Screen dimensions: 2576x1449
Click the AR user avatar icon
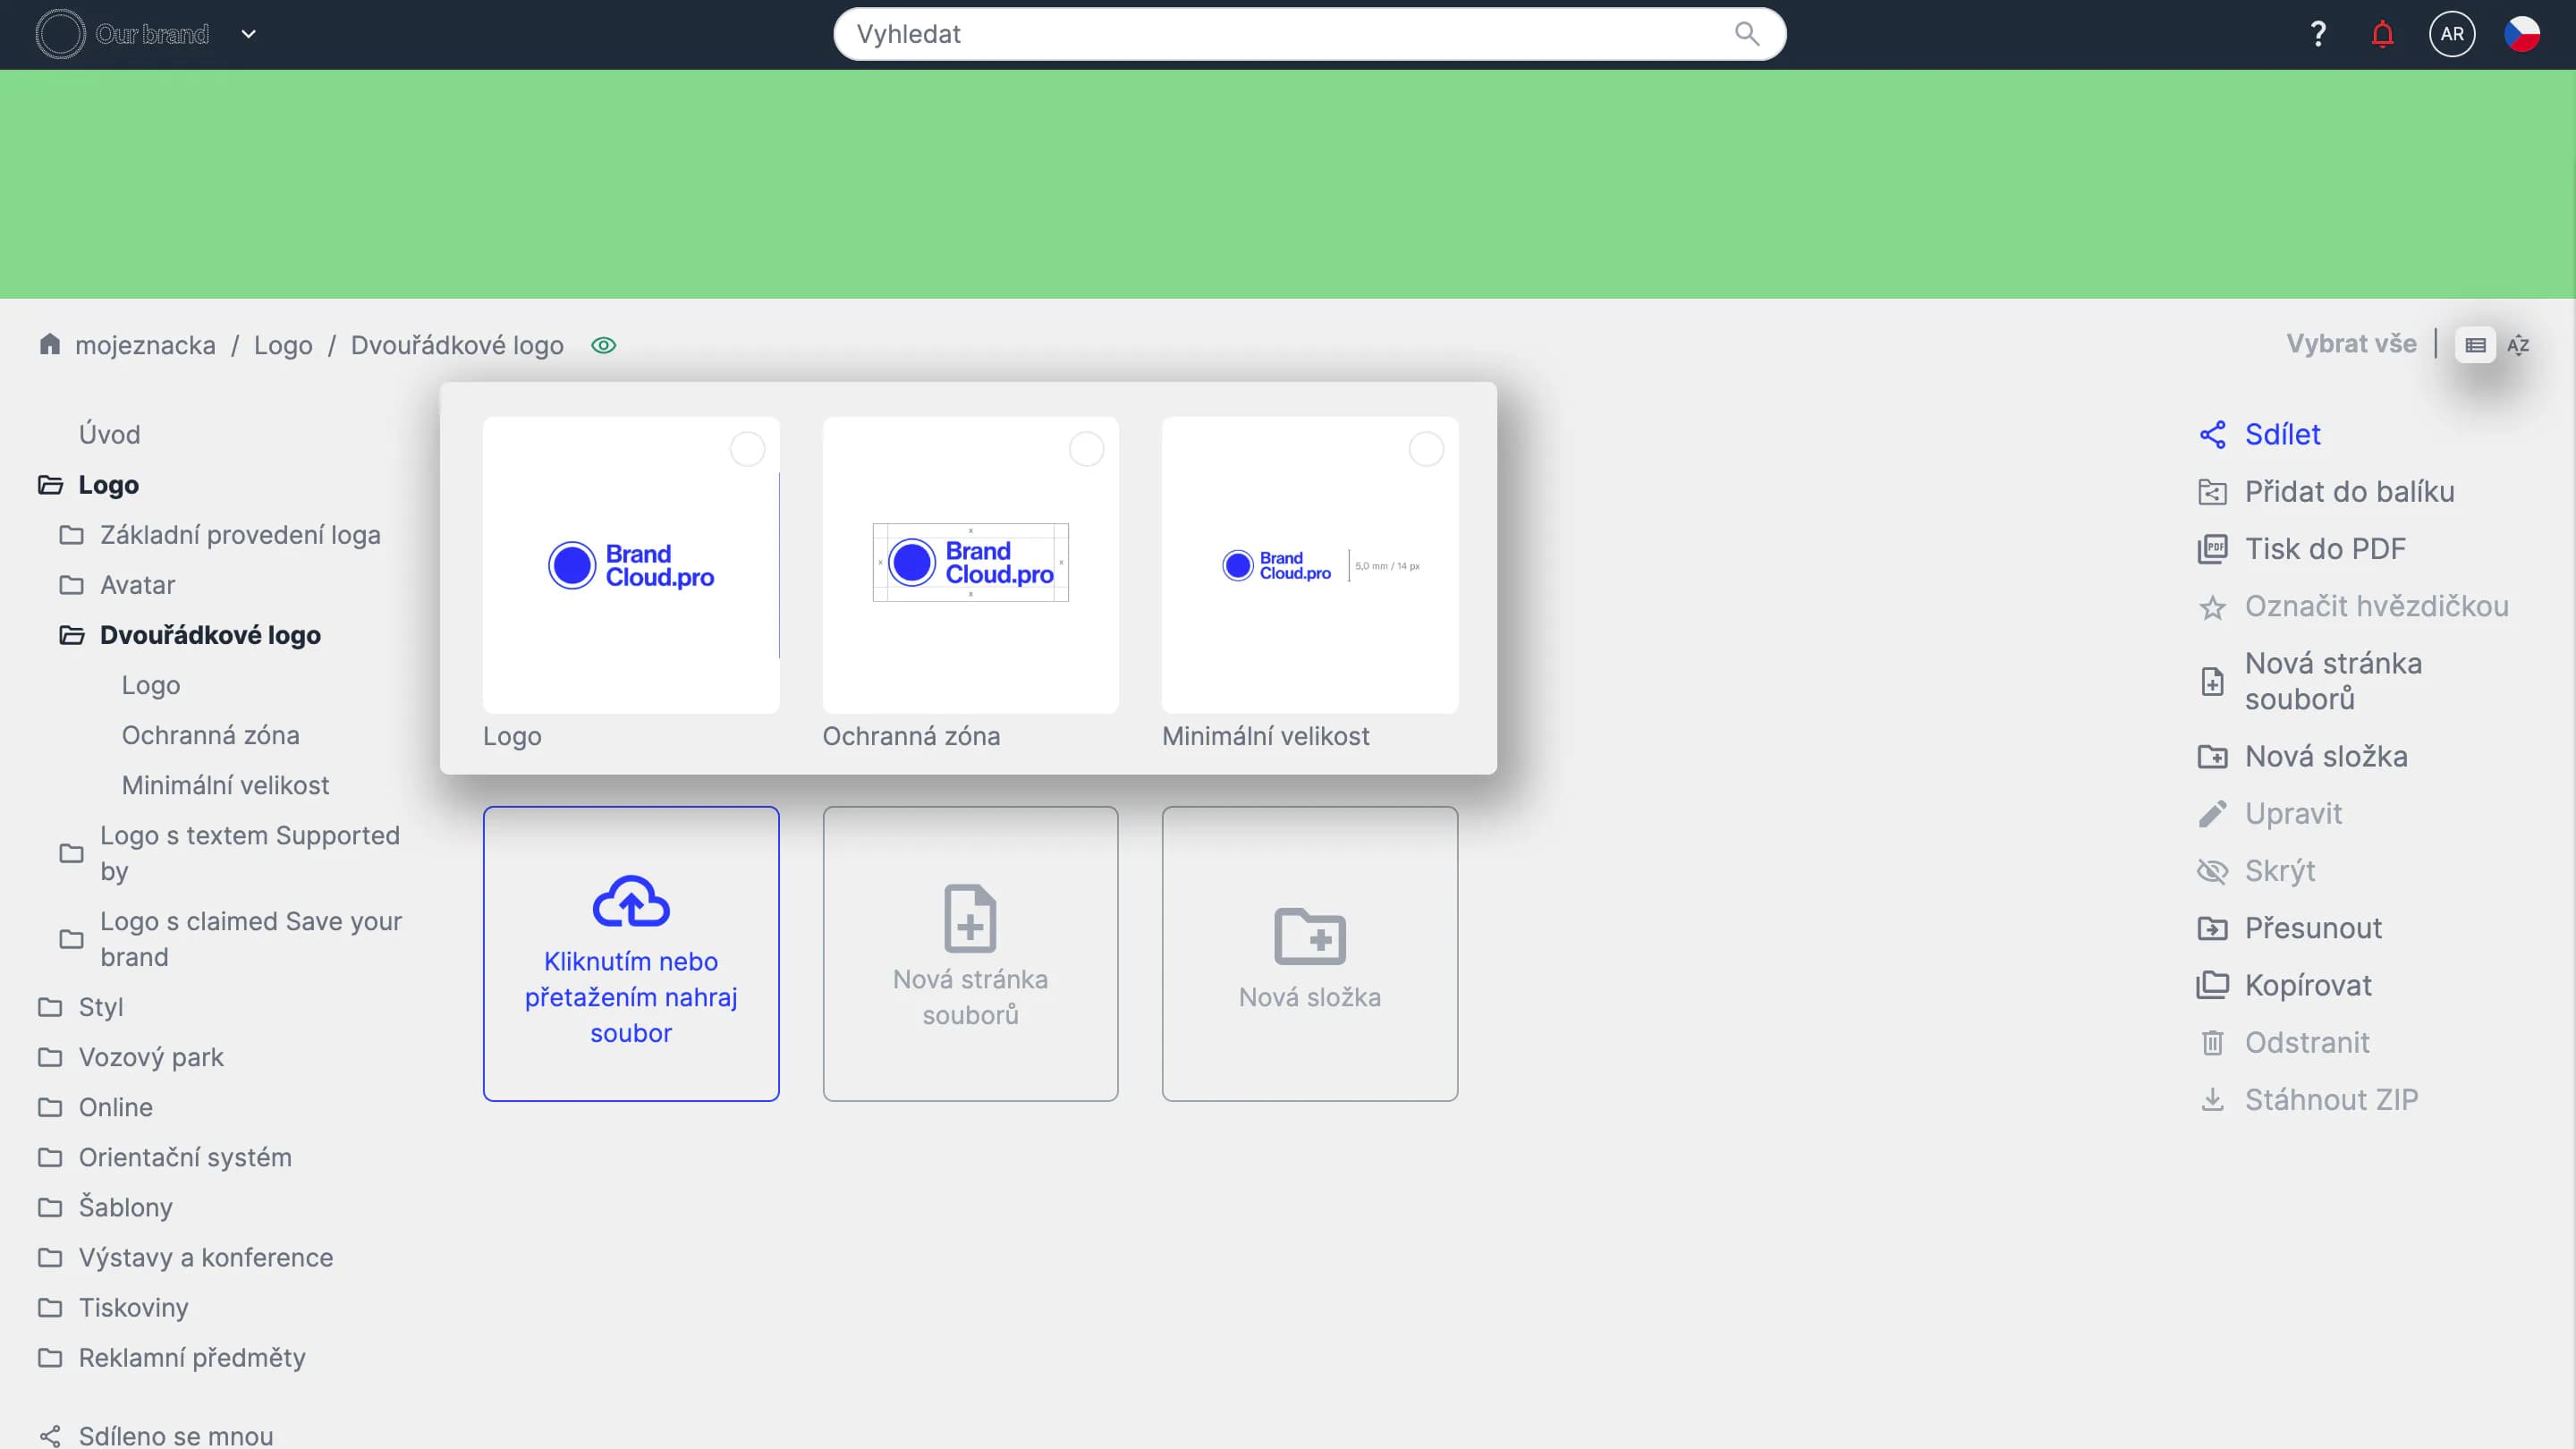pos(2451,34)
